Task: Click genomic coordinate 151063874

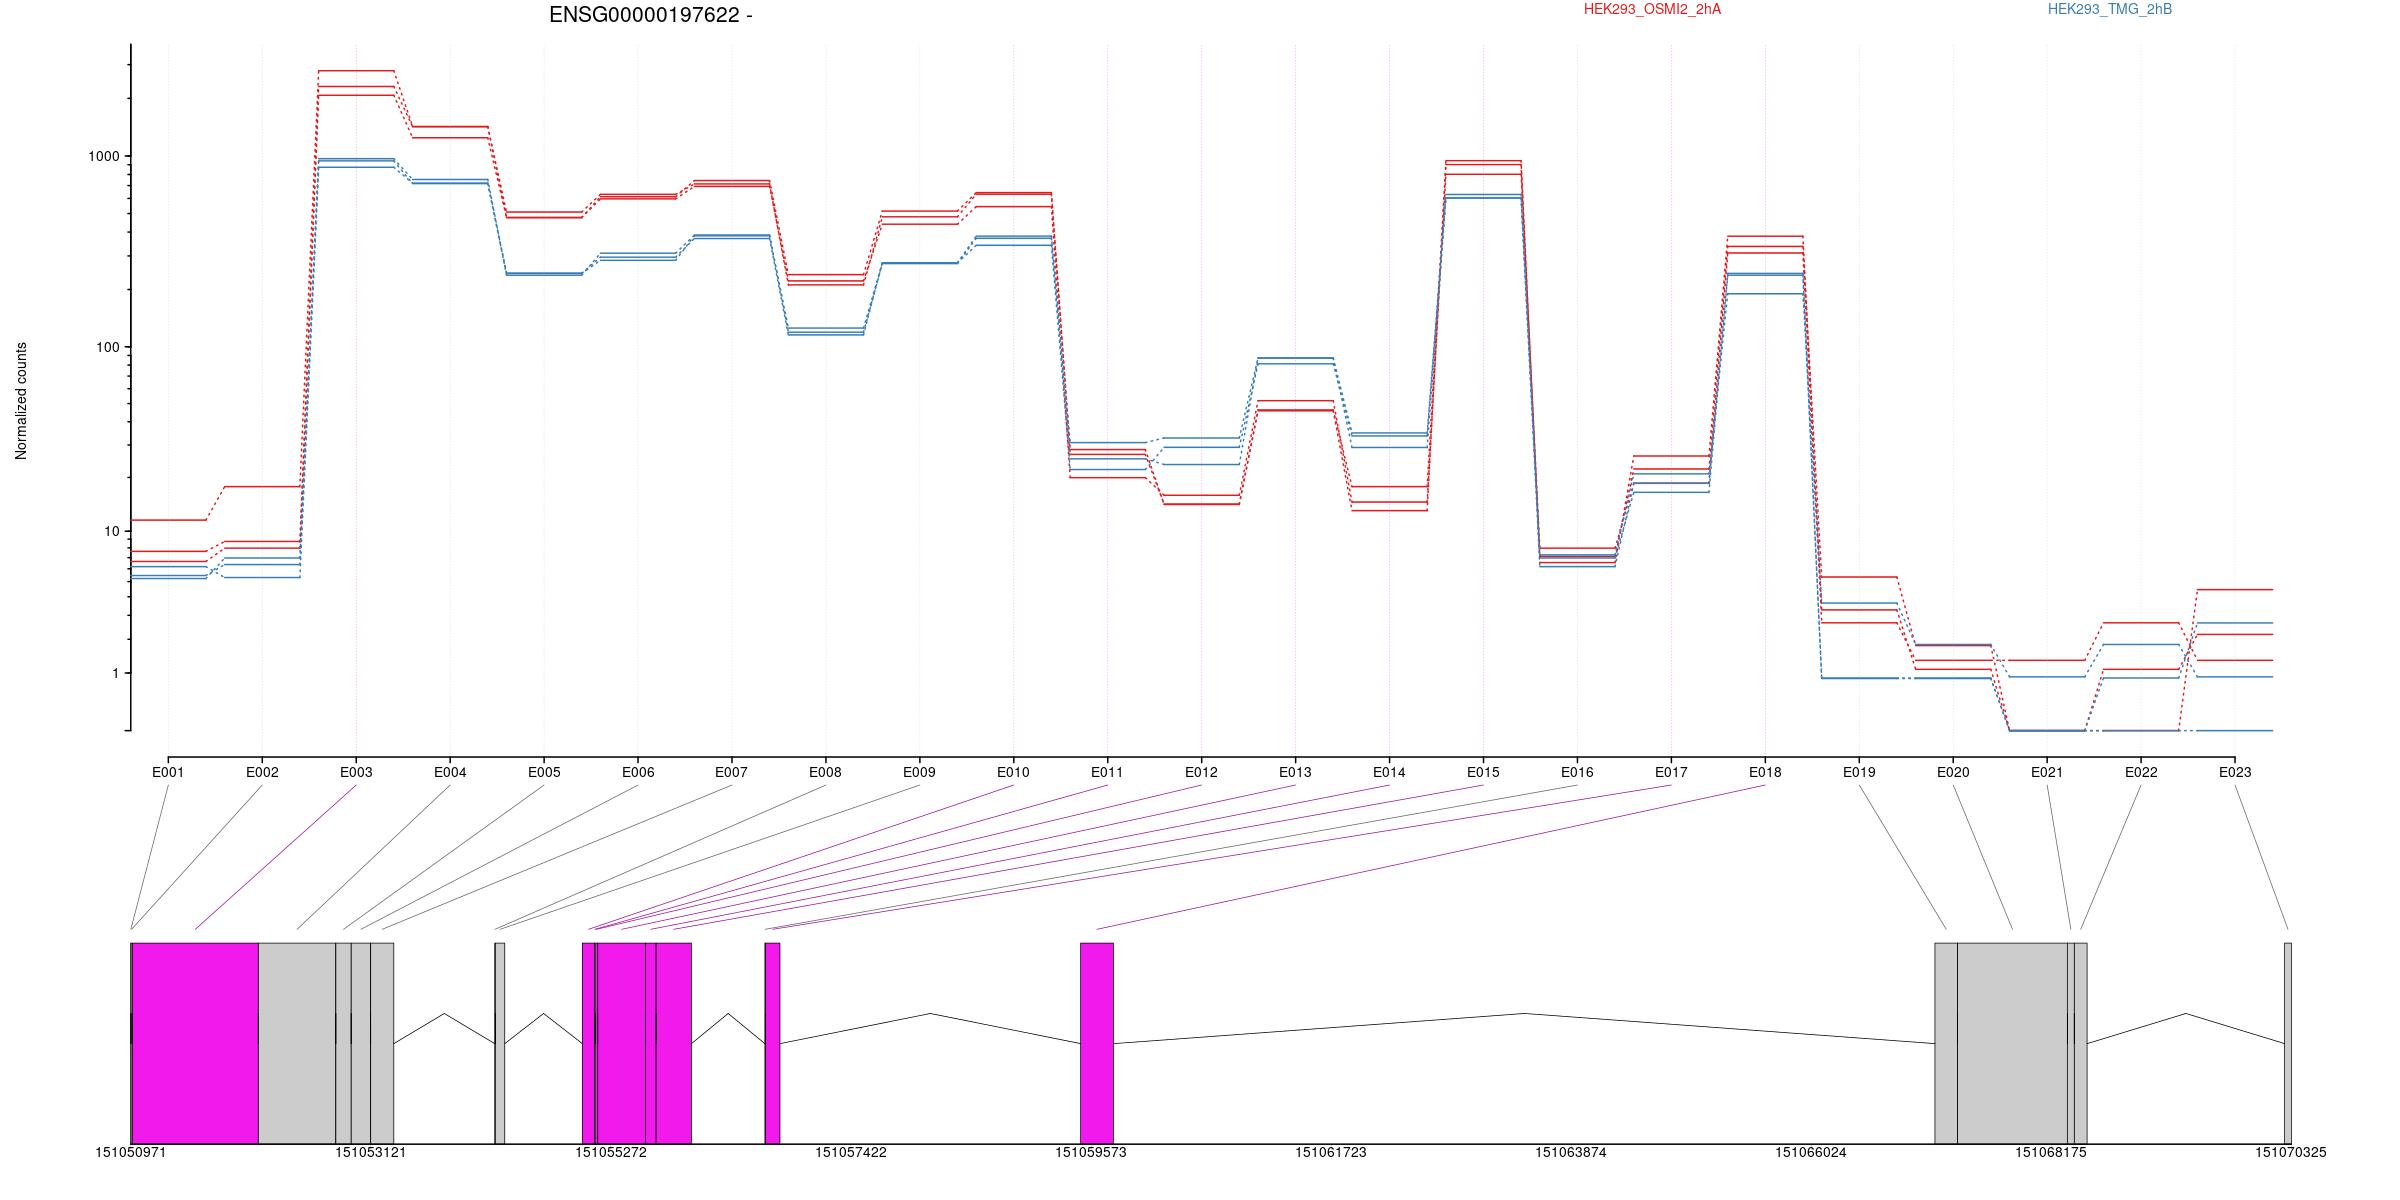Action: tap(1571, 1152)
